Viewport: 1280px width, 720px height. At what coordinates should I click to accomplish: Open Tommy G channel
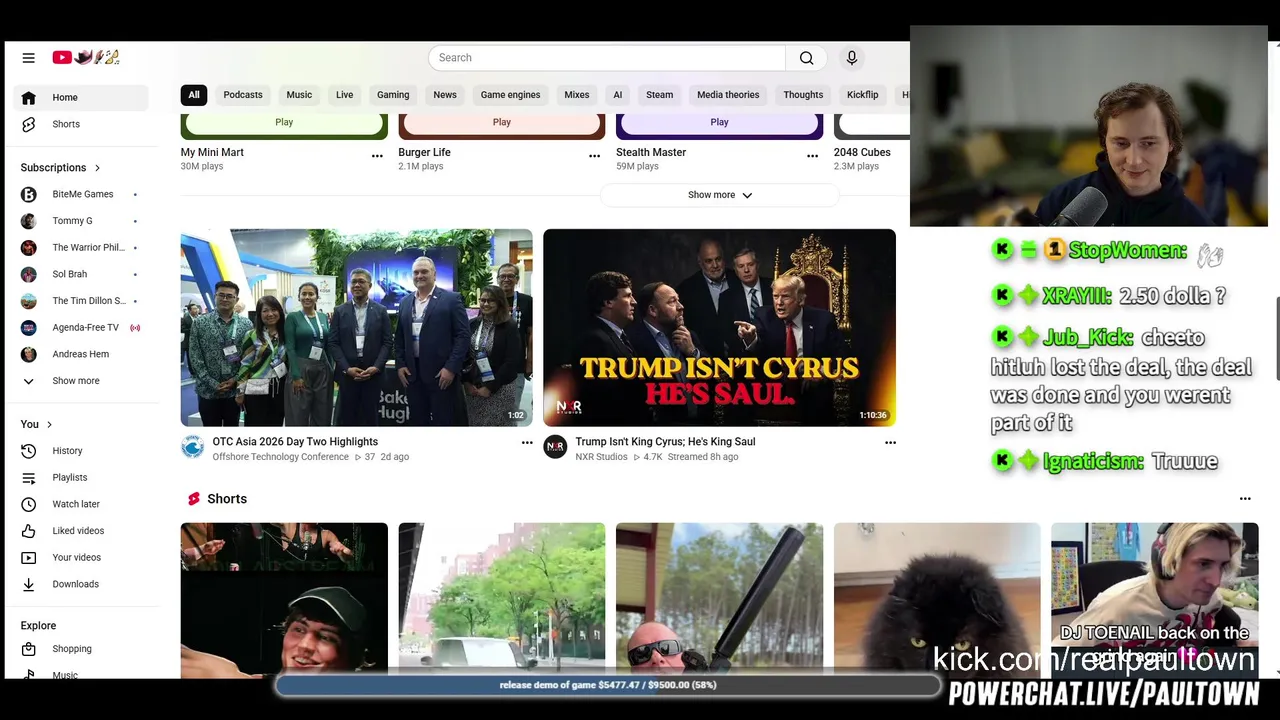click(x=81, y=221)
